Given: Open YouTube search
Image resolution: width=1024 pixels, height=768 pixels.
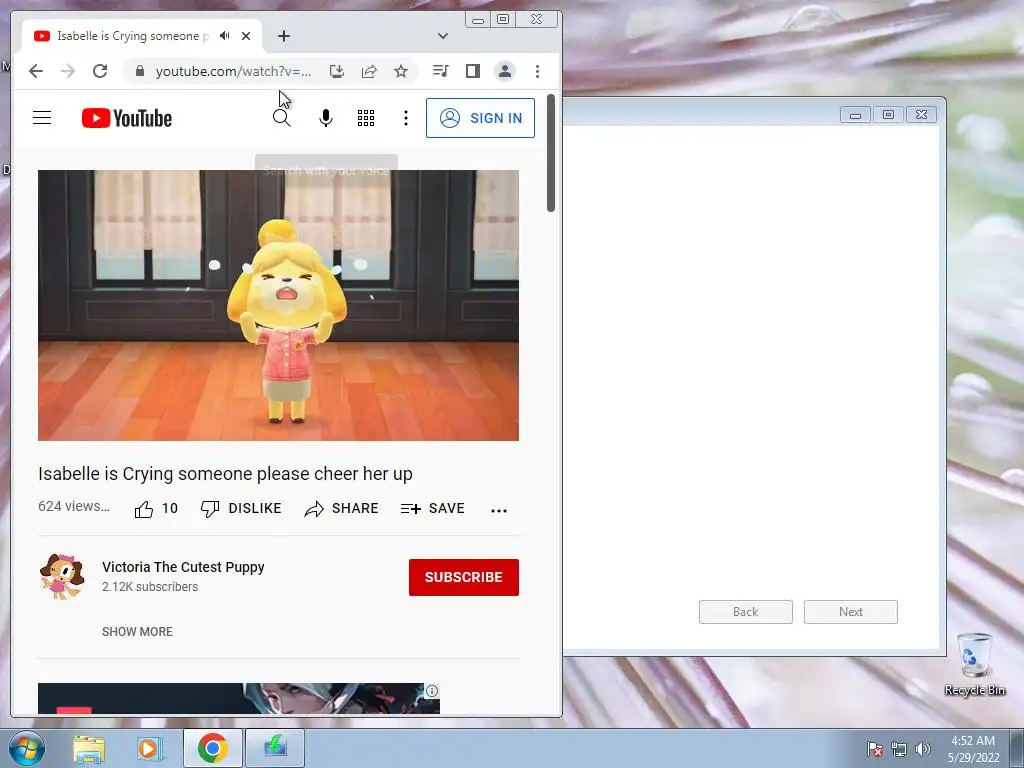Looking at the screenshot, I should [x=281, y=118].
